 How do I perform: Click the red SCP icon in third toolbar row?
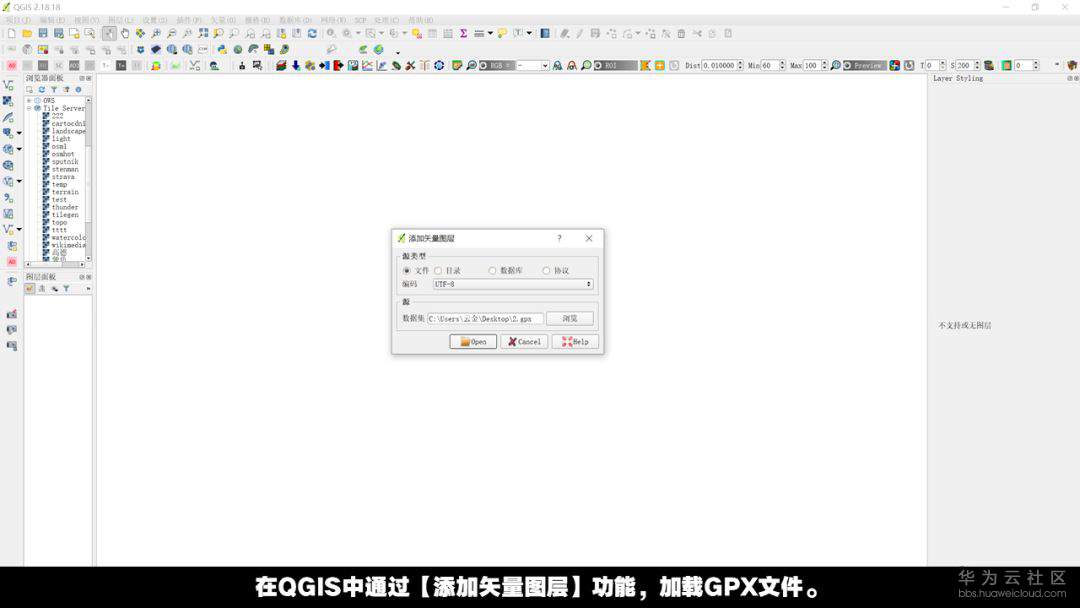[x=12, y=65]
